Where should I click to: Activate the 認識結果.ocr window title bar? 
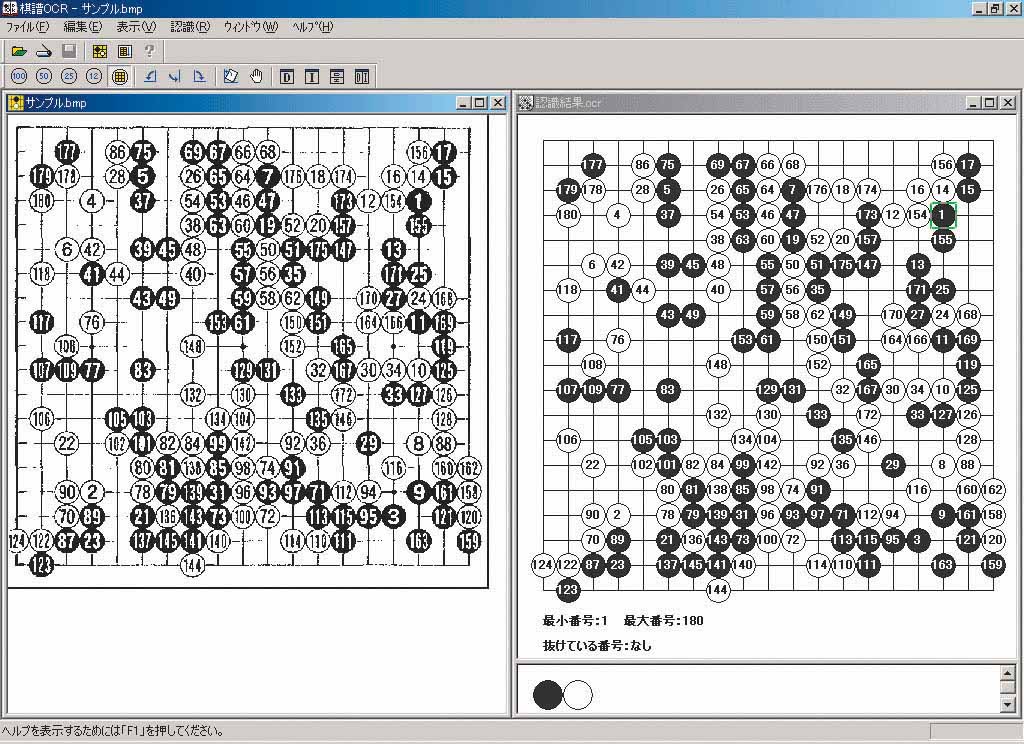point(767,103)
